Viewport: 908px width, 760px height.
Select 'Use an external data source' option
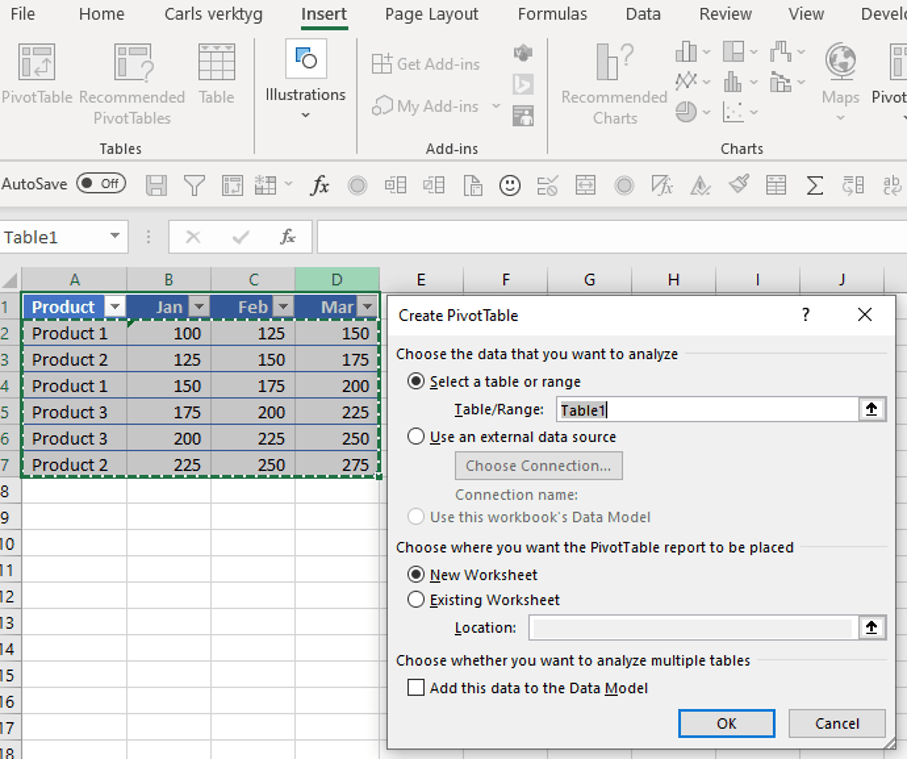click(416, 436)
